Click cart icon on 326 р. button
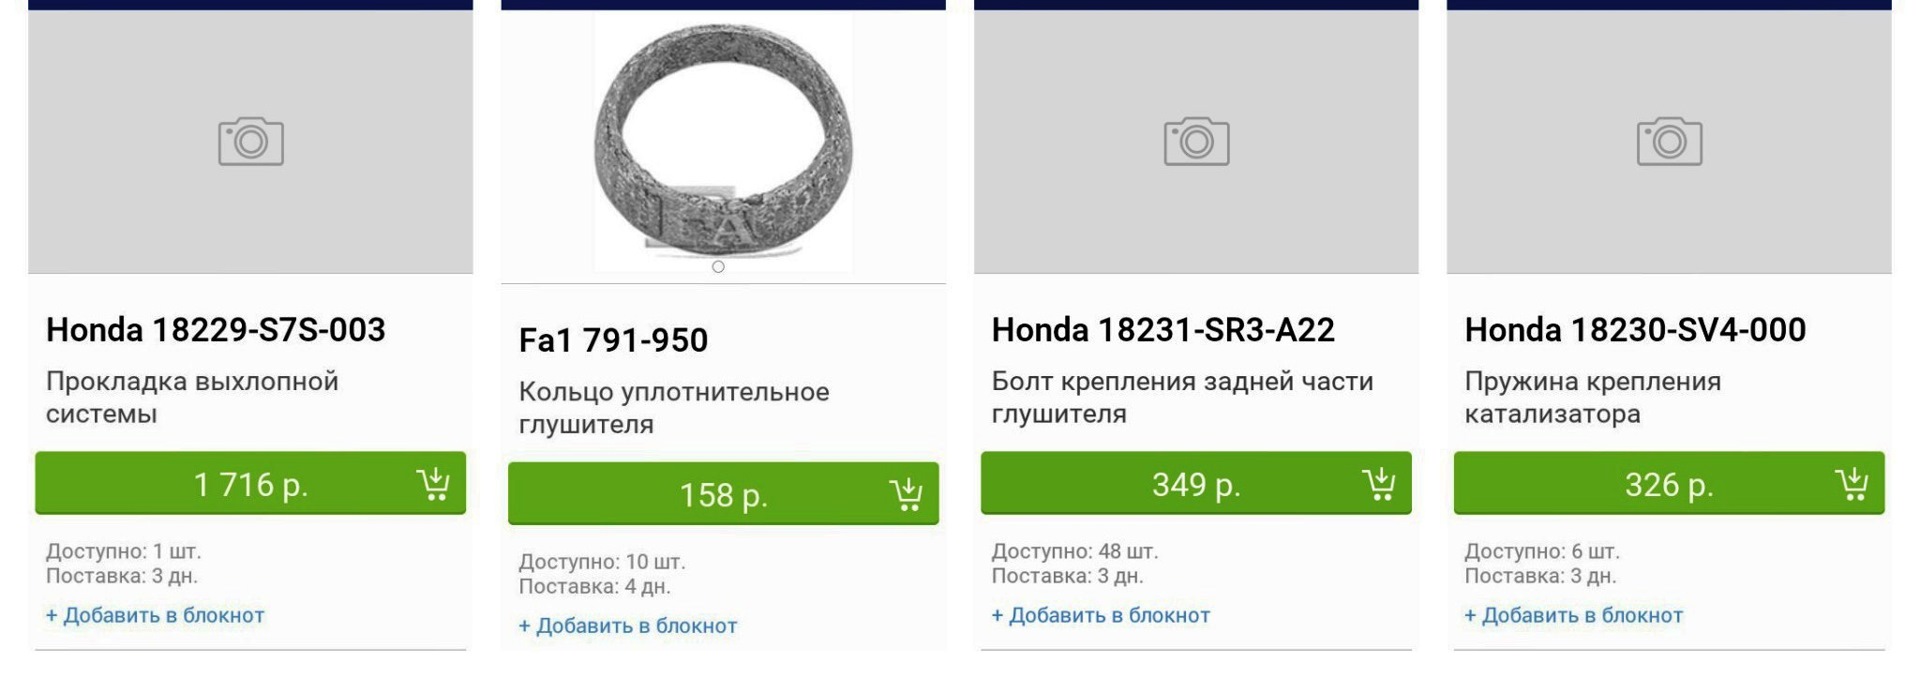Image resolution: width=1920 pixels, height=678 pixels. 1852,484
